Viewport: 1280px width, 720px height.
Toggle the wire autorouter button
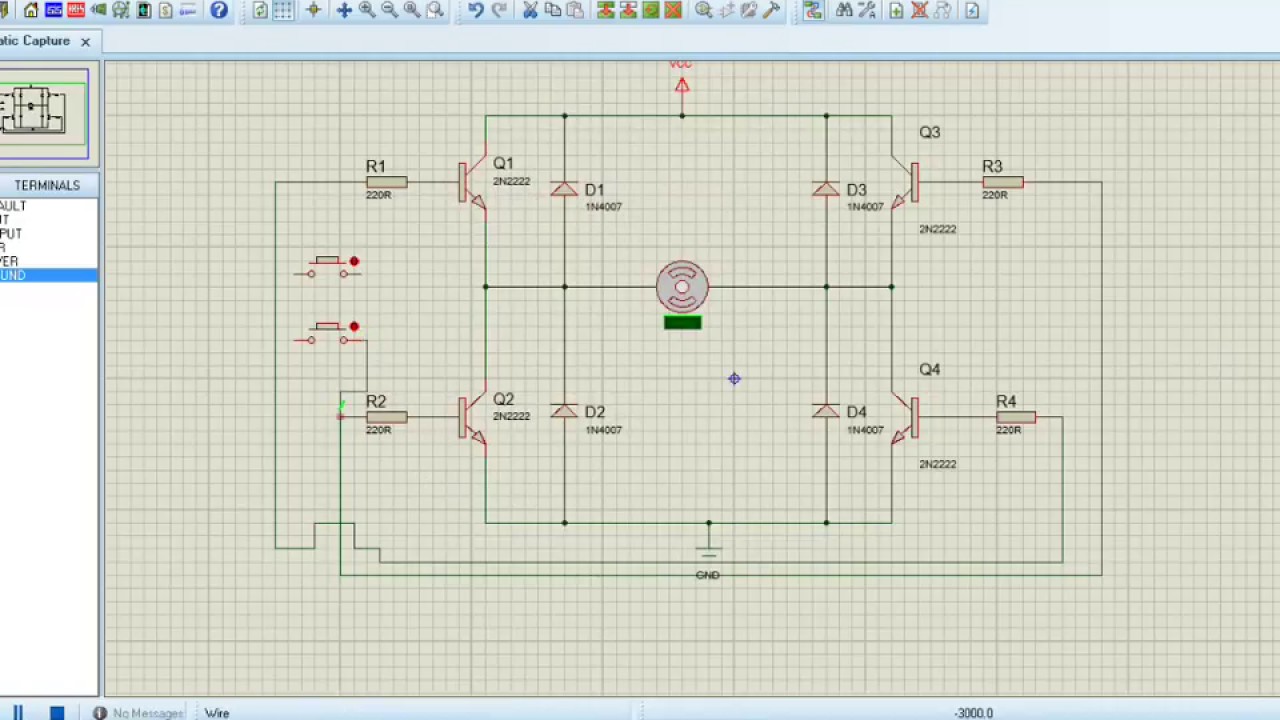[x=813, y=10]
